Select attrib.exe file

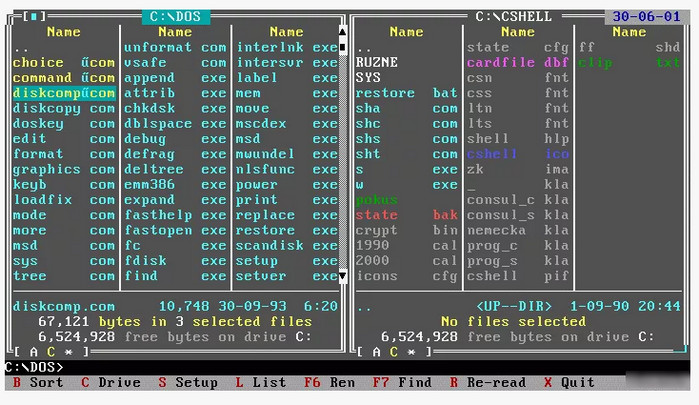[176, 93]
